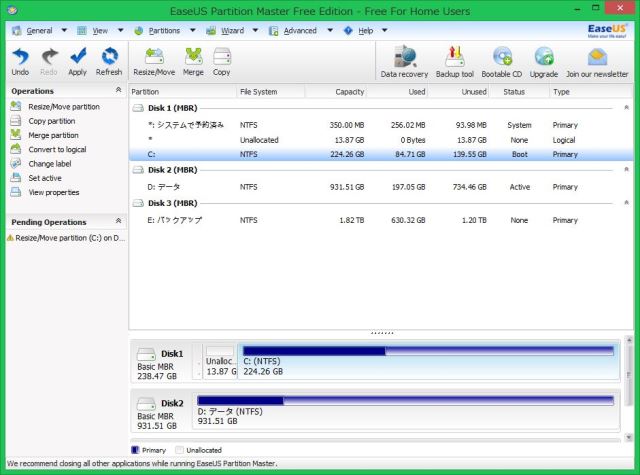The image size is (640, 475).
Task: Select the Unallocated 13.87 GB row
Action: [381, 140]
